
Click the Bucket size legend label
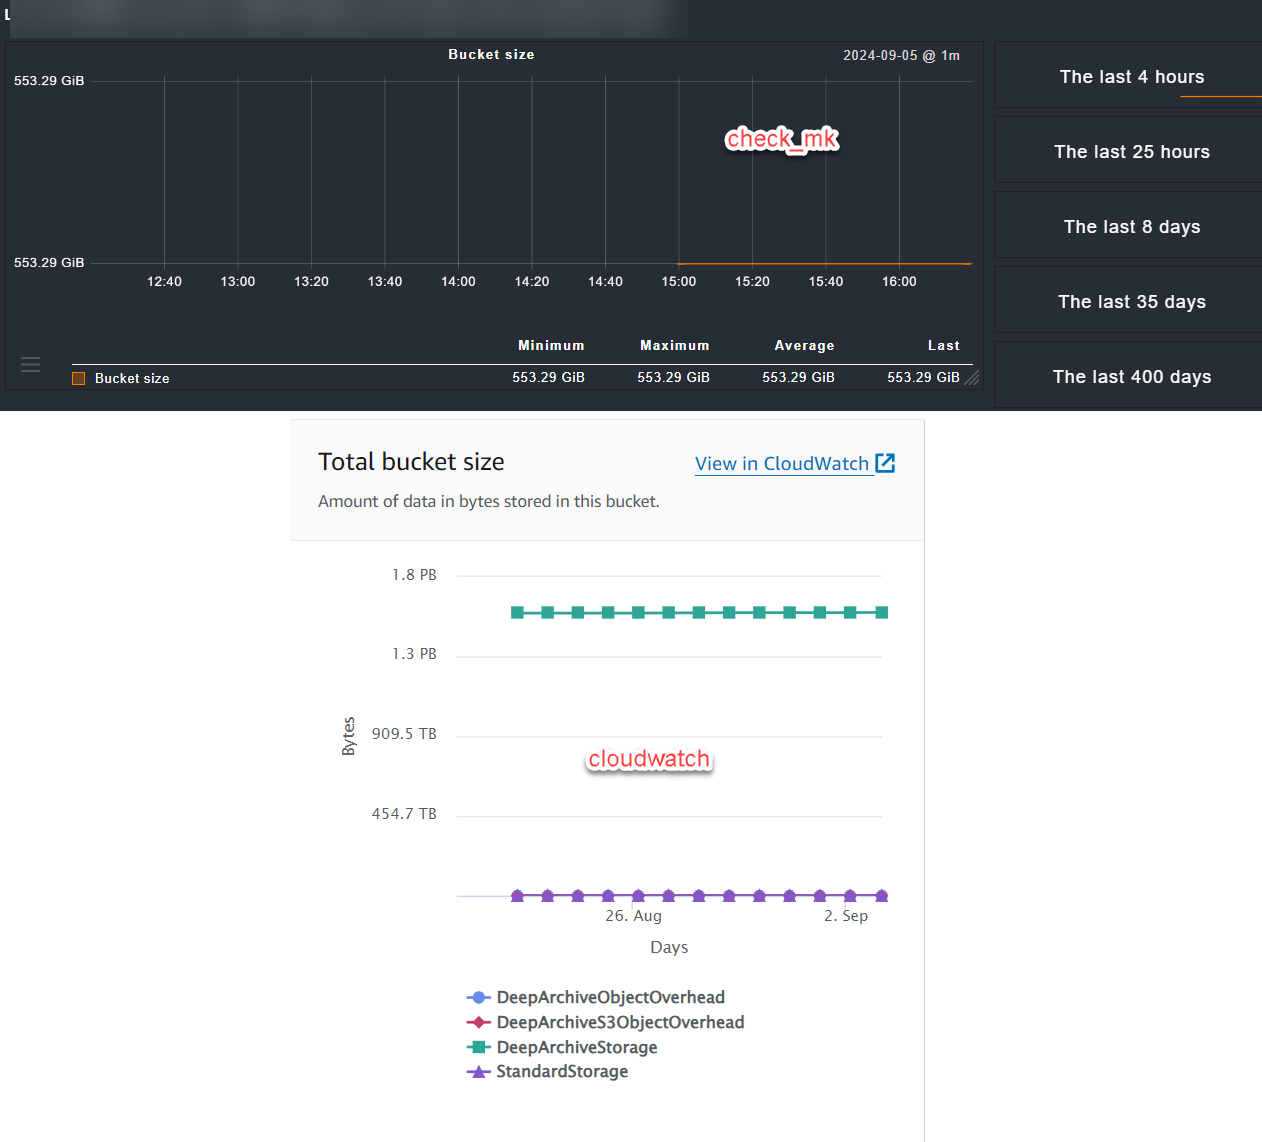132,378
